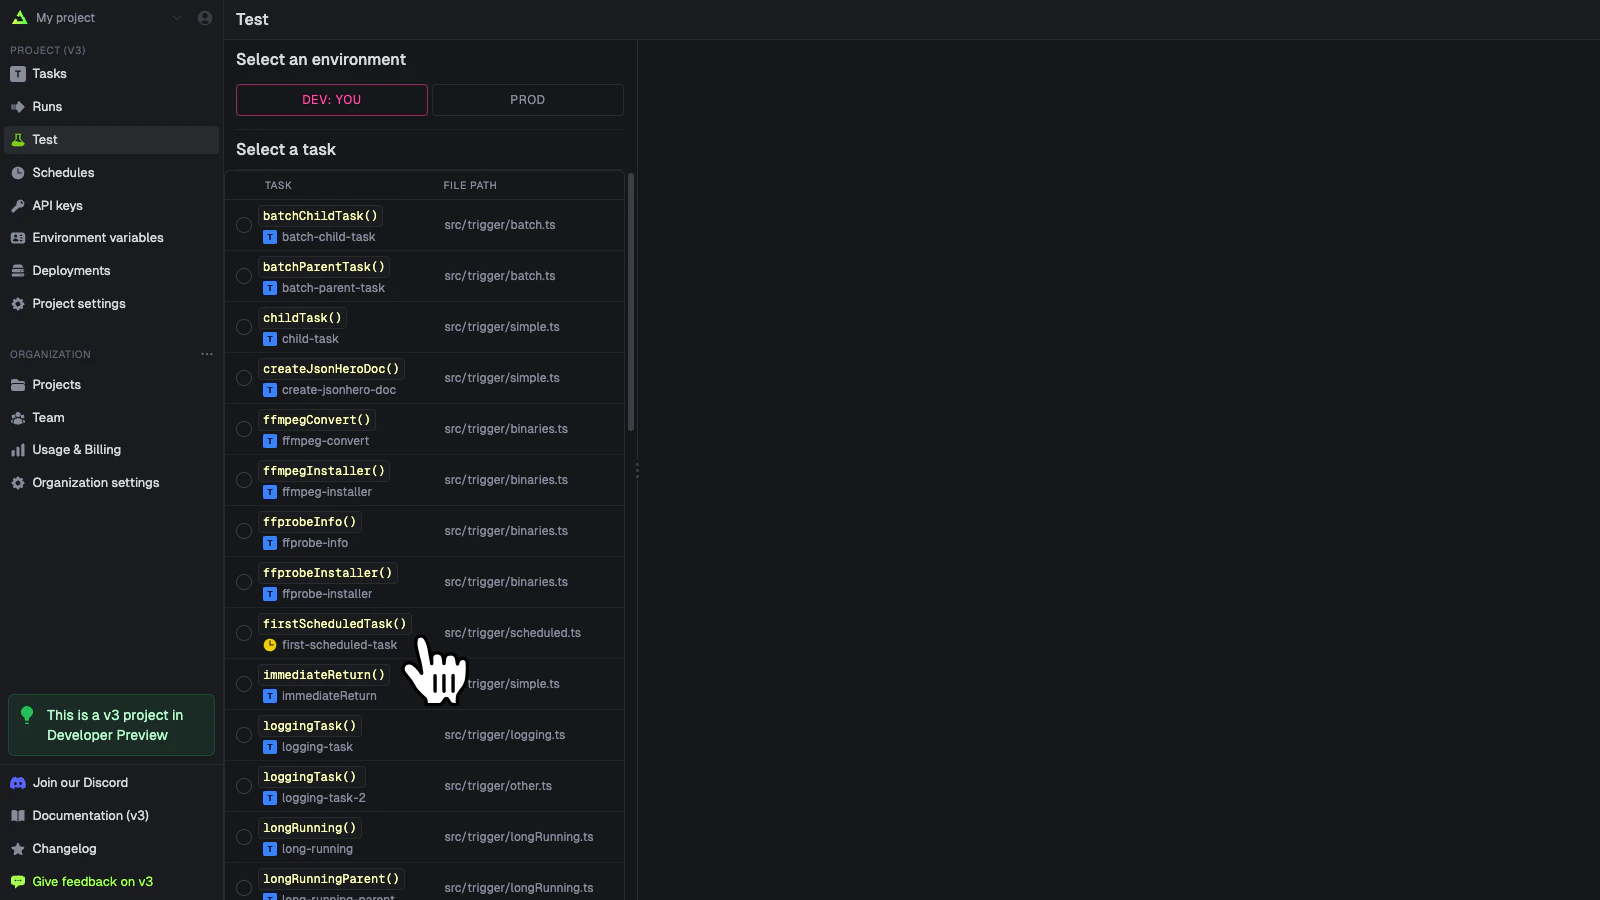Image resolution: width=1600 pixels, height=900 pixels.
Task: Open Documentation (v3) link
Action: (x=91, y=815)
